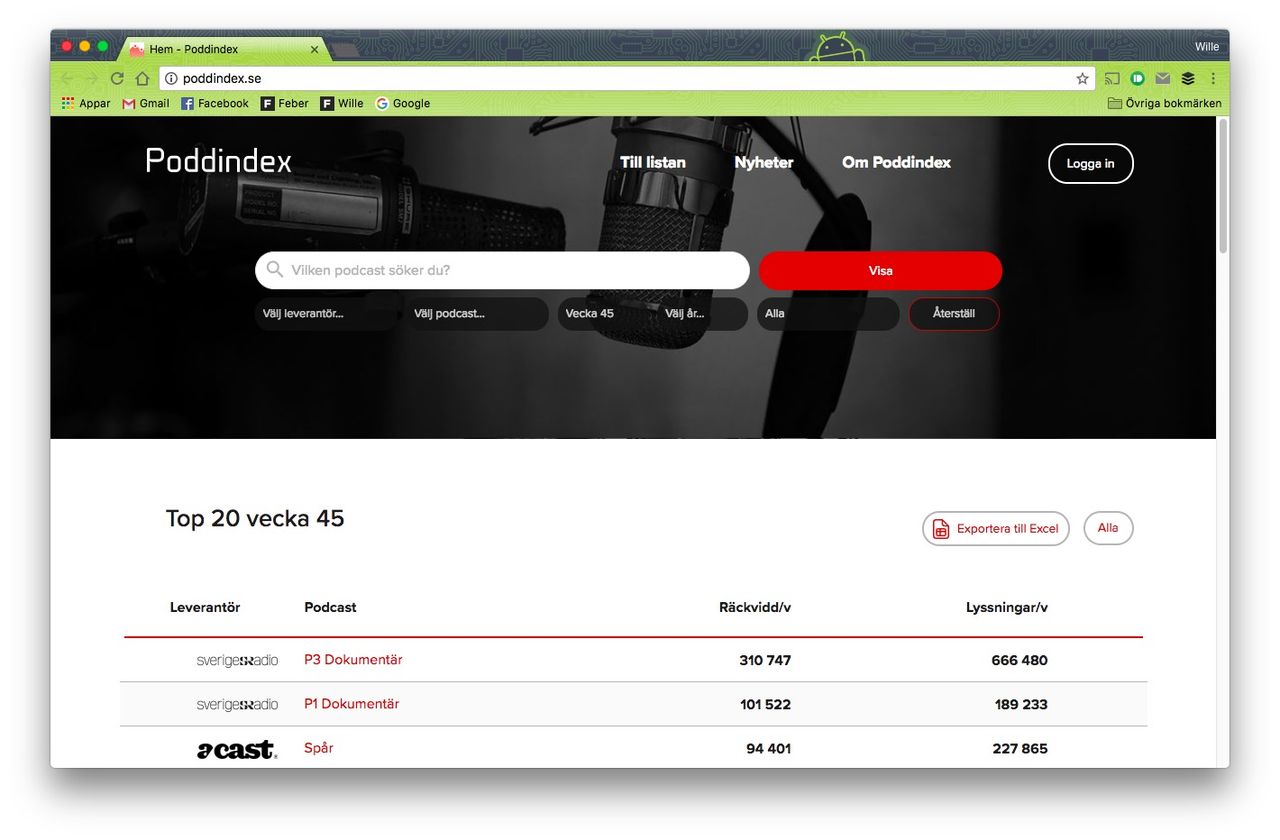
Task: Click Exportera till Excel button
Action: (x=996, y=529)
